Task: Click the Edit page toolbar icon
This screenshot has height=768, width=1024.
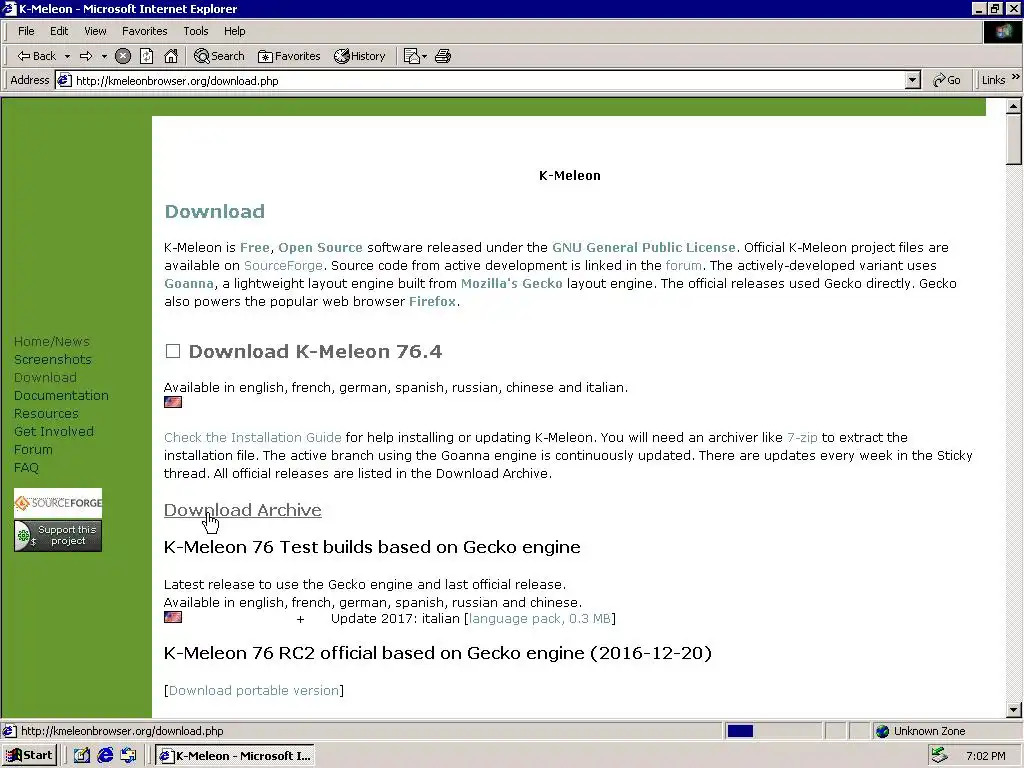Action: point(411,56)
